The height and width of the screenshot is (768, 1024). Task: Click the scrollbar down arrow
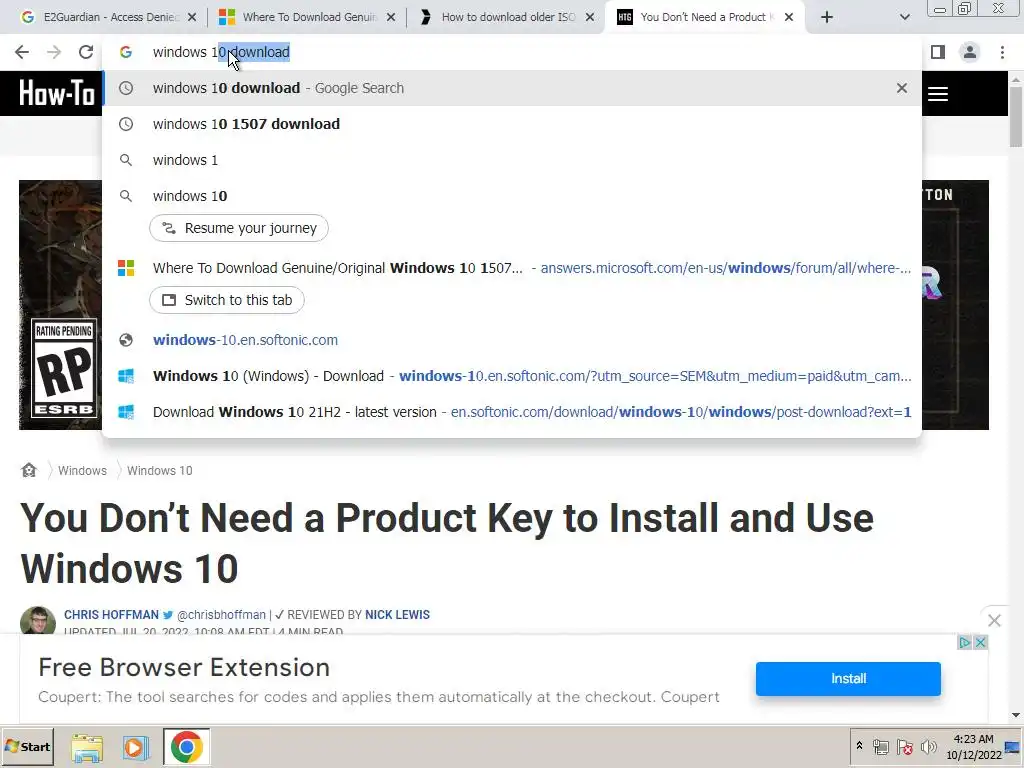coord(1016,716)
